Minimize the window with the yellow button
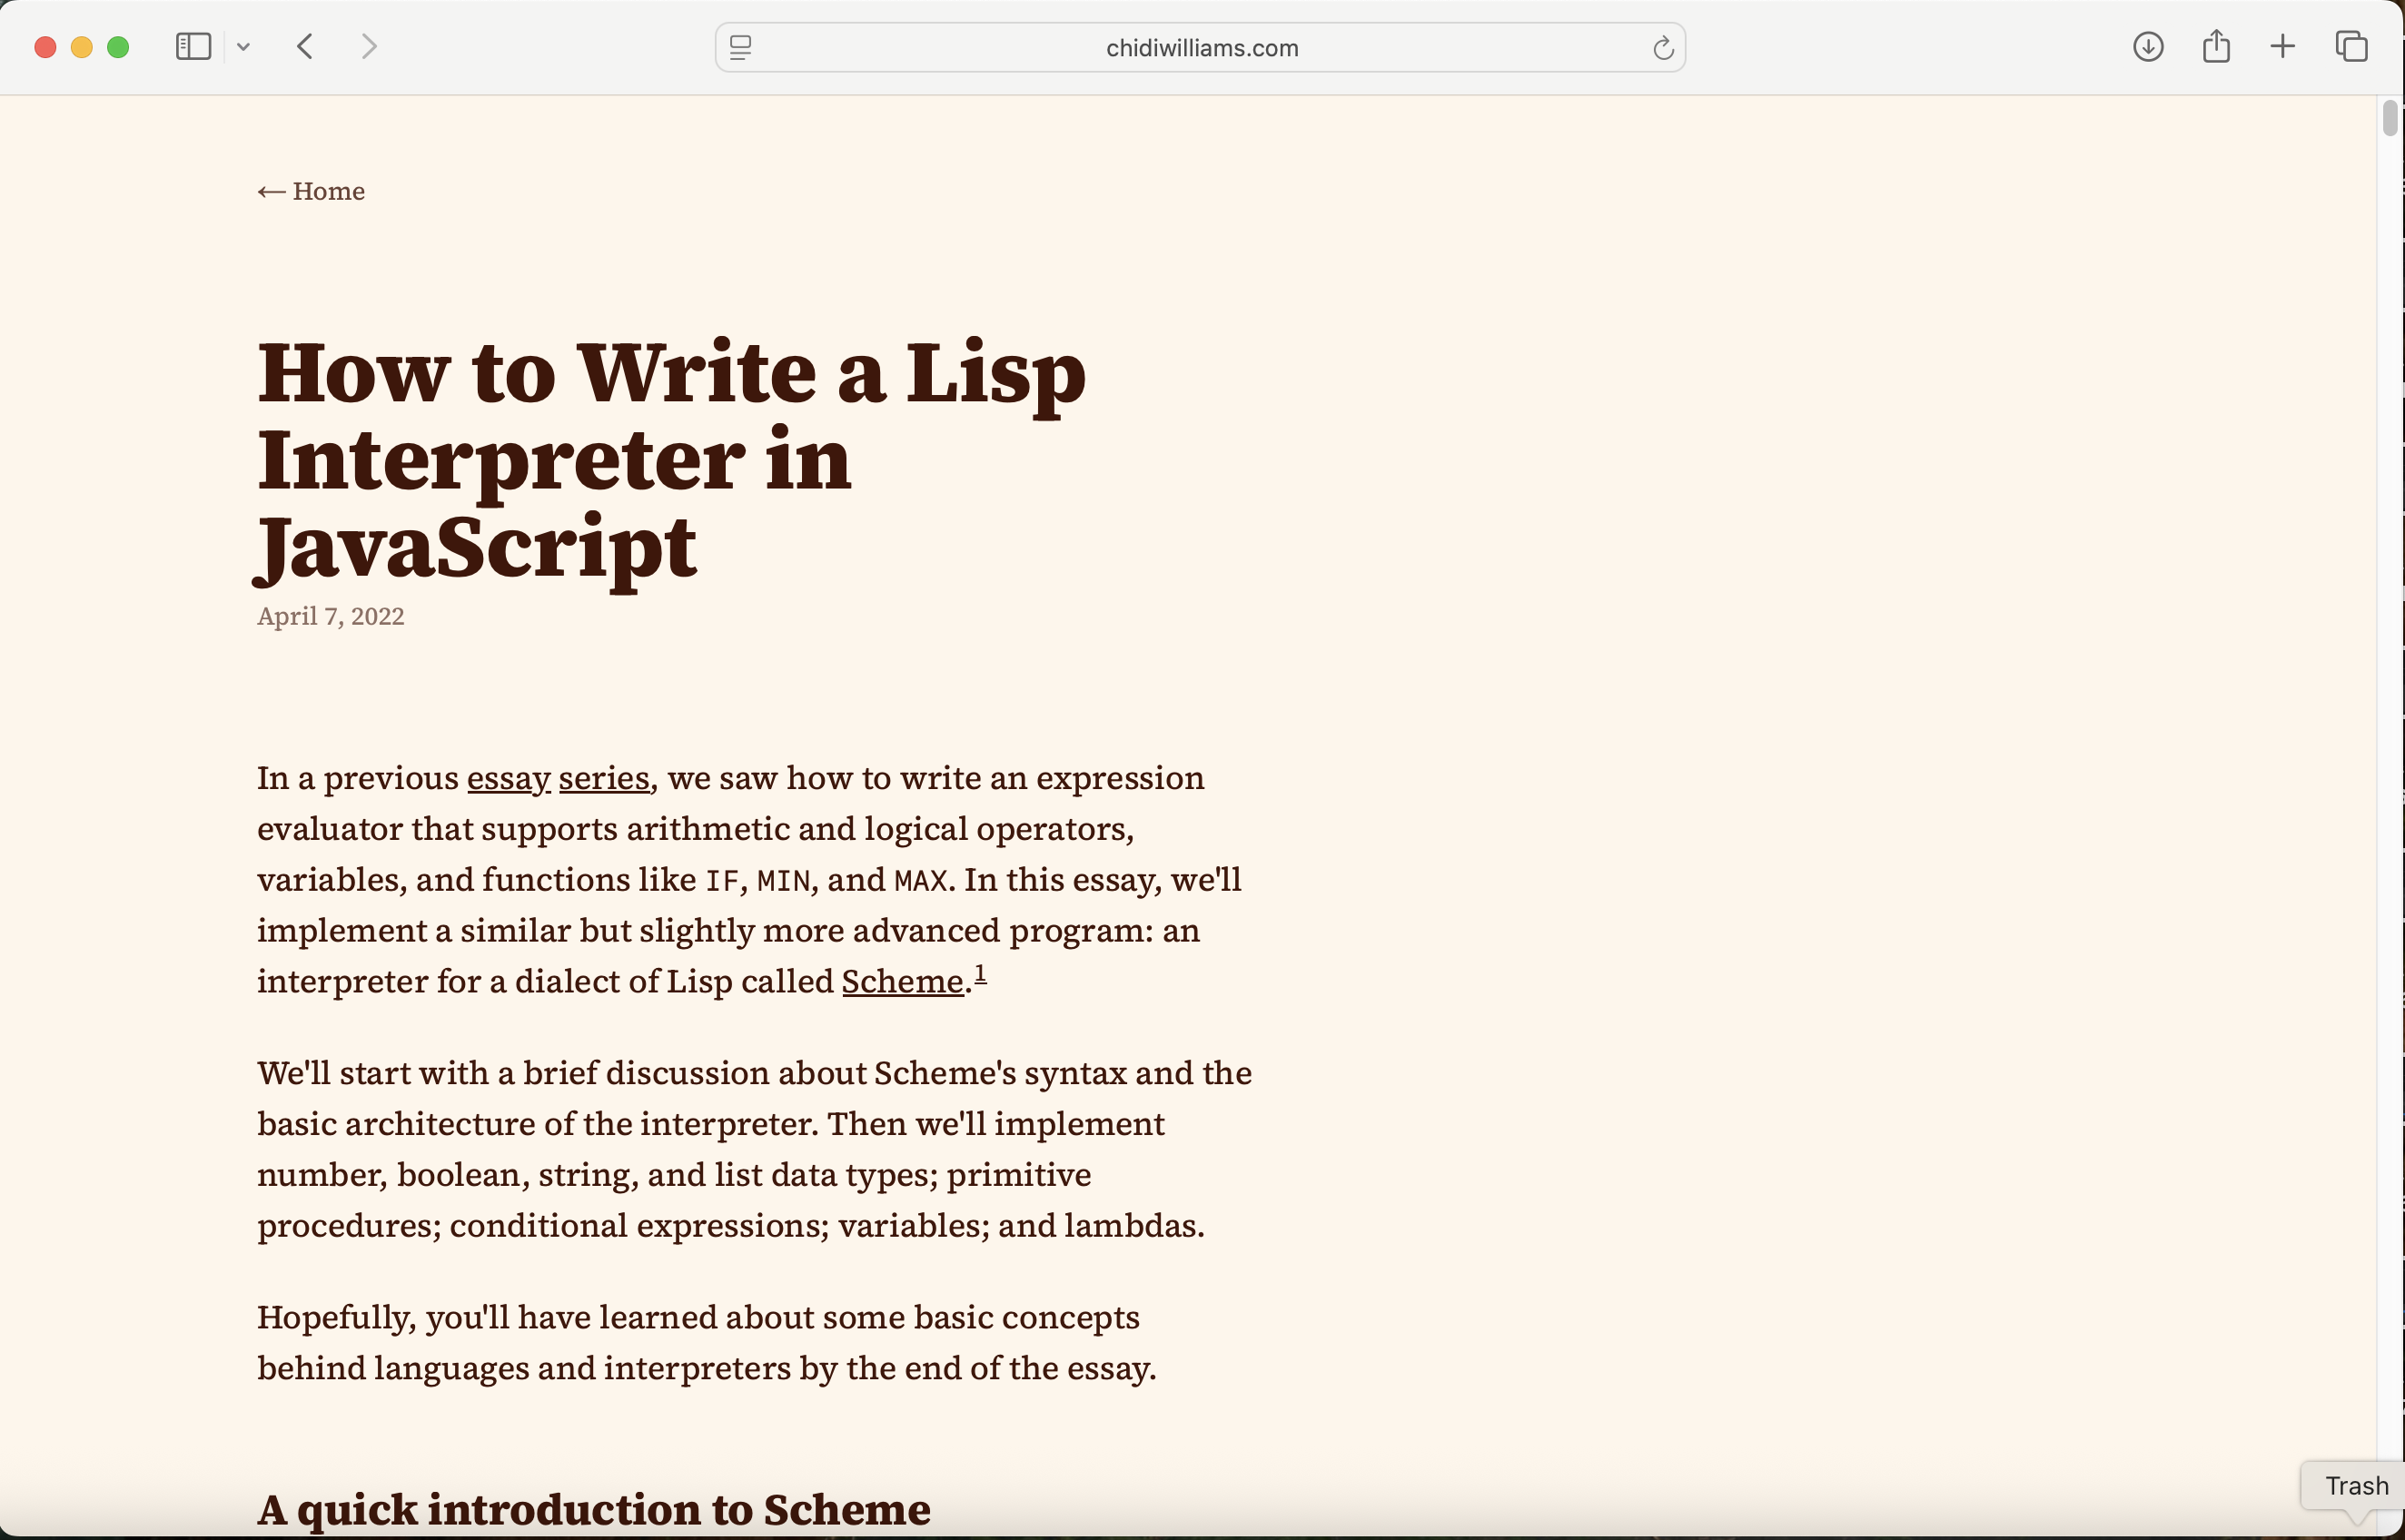The image size is (2405, 1540). (x=81, y=46)
